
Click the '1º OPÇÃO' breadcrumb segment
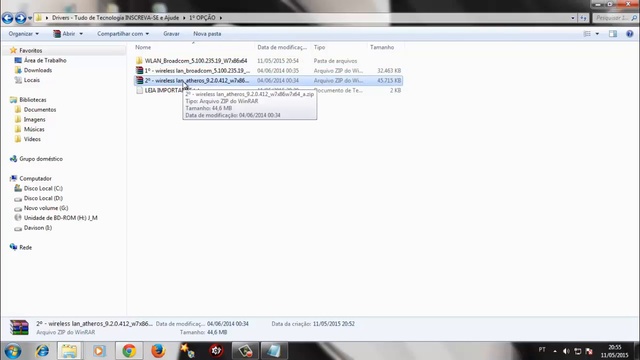pyautogui.click(x=202, y=18)
